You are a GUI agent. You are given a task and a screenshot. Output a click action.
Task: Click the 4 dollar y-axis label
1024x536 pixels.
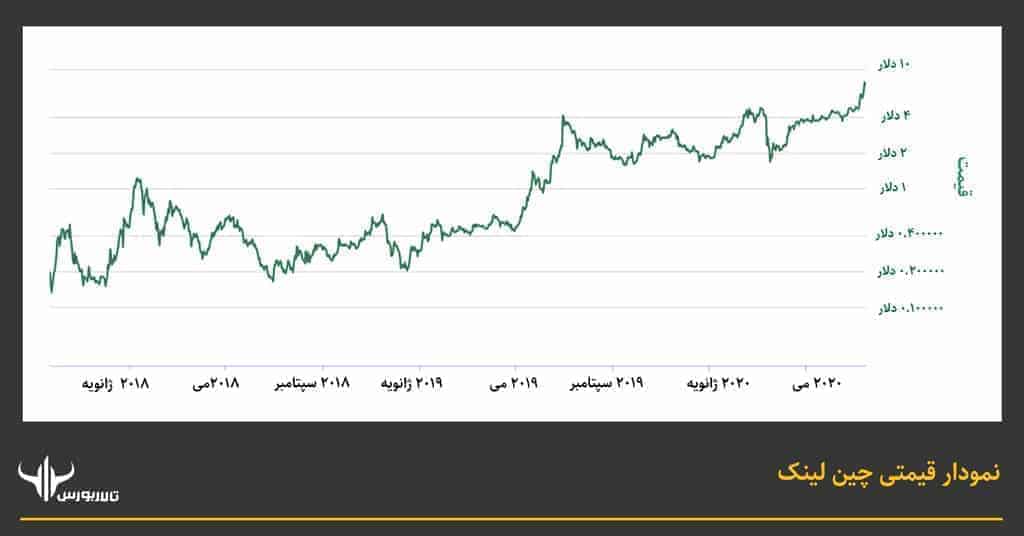(895, 116)
